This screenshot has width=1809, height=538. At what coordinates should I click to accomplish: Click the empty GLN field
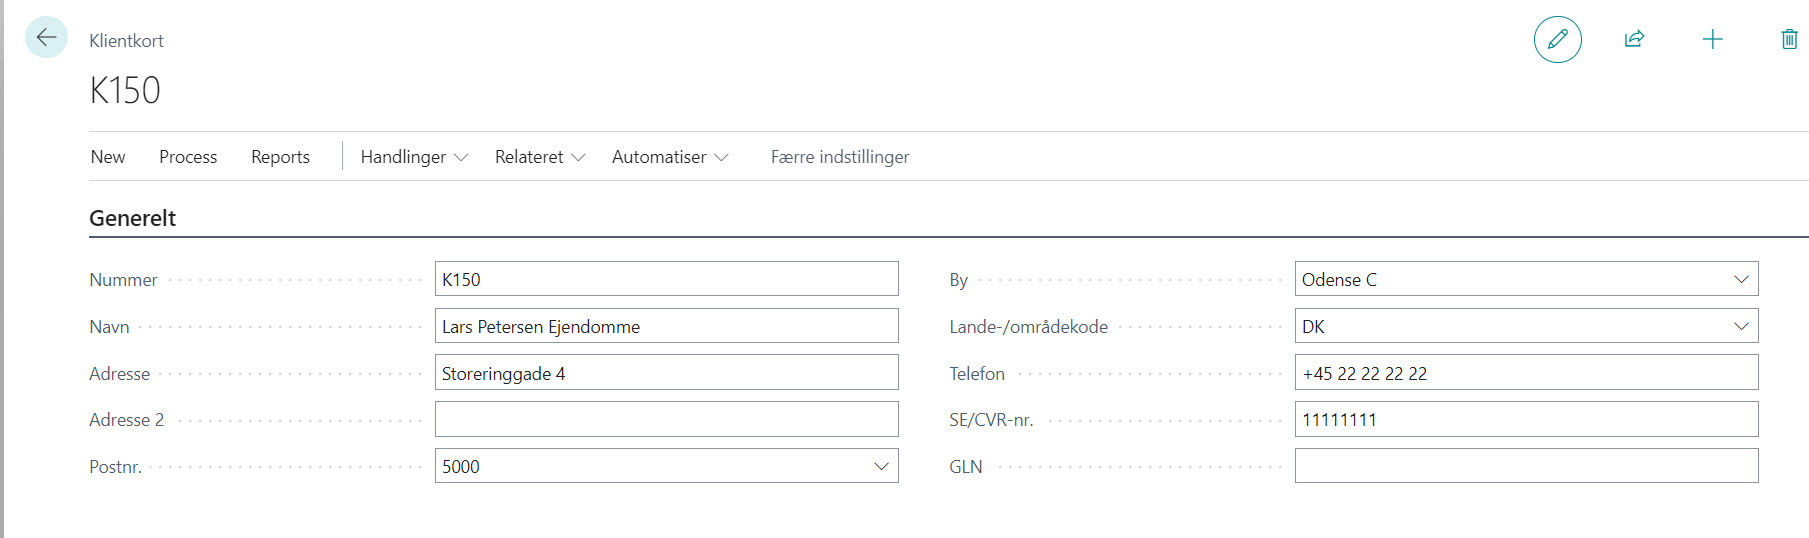coord(1526,466)
